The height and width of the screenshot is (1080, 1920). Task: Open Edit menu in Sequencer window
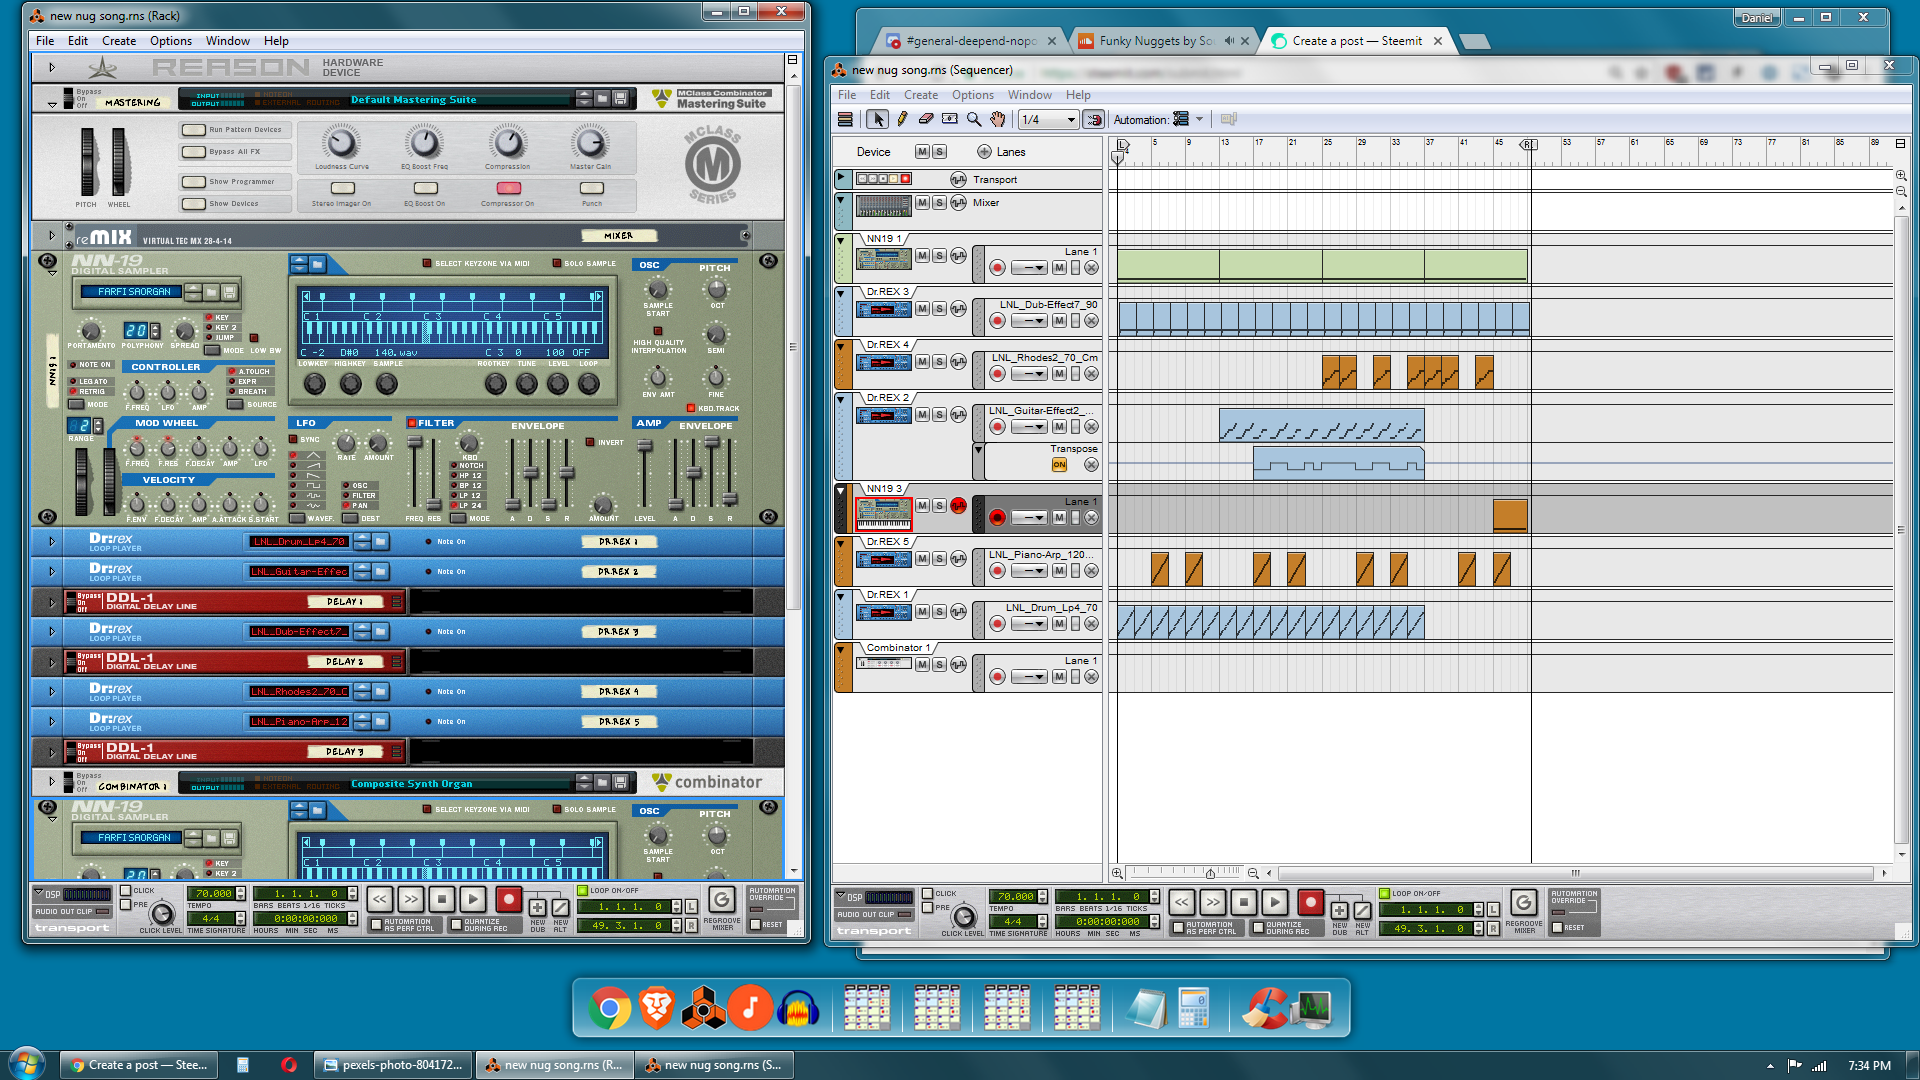coord(879,95)
